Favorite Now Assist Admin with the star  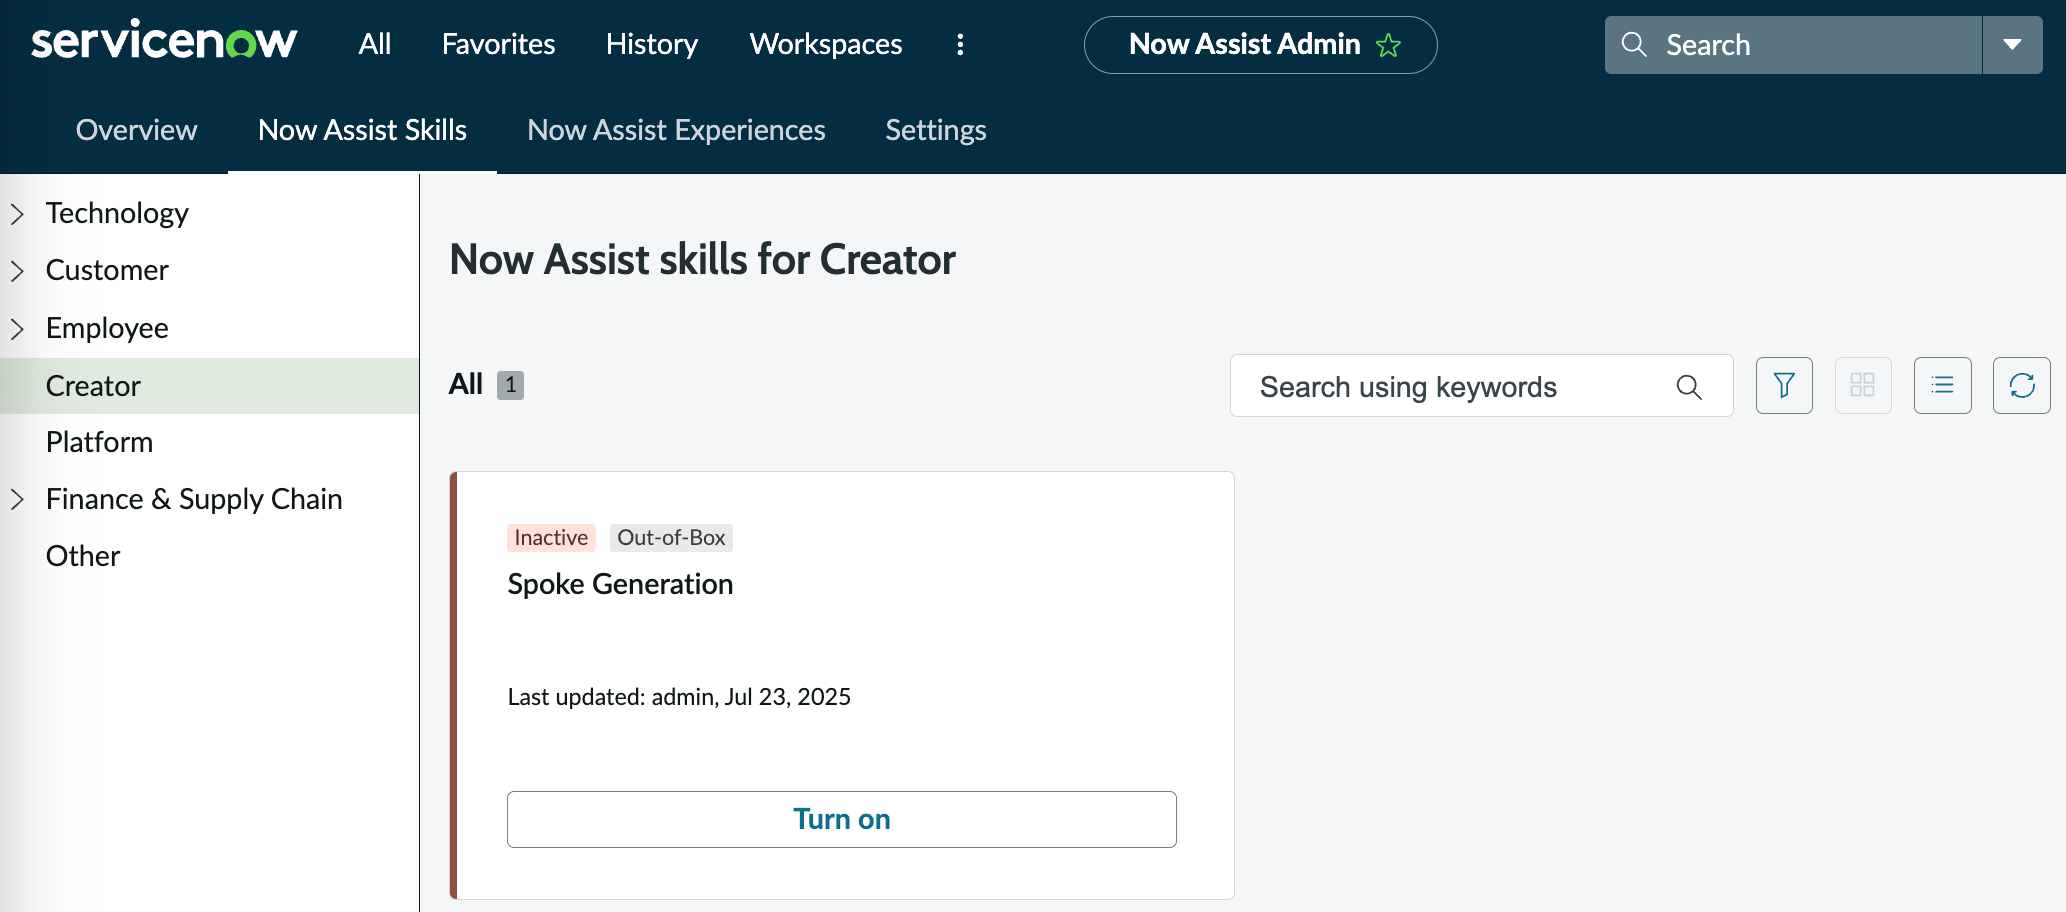pos(1389,45)
